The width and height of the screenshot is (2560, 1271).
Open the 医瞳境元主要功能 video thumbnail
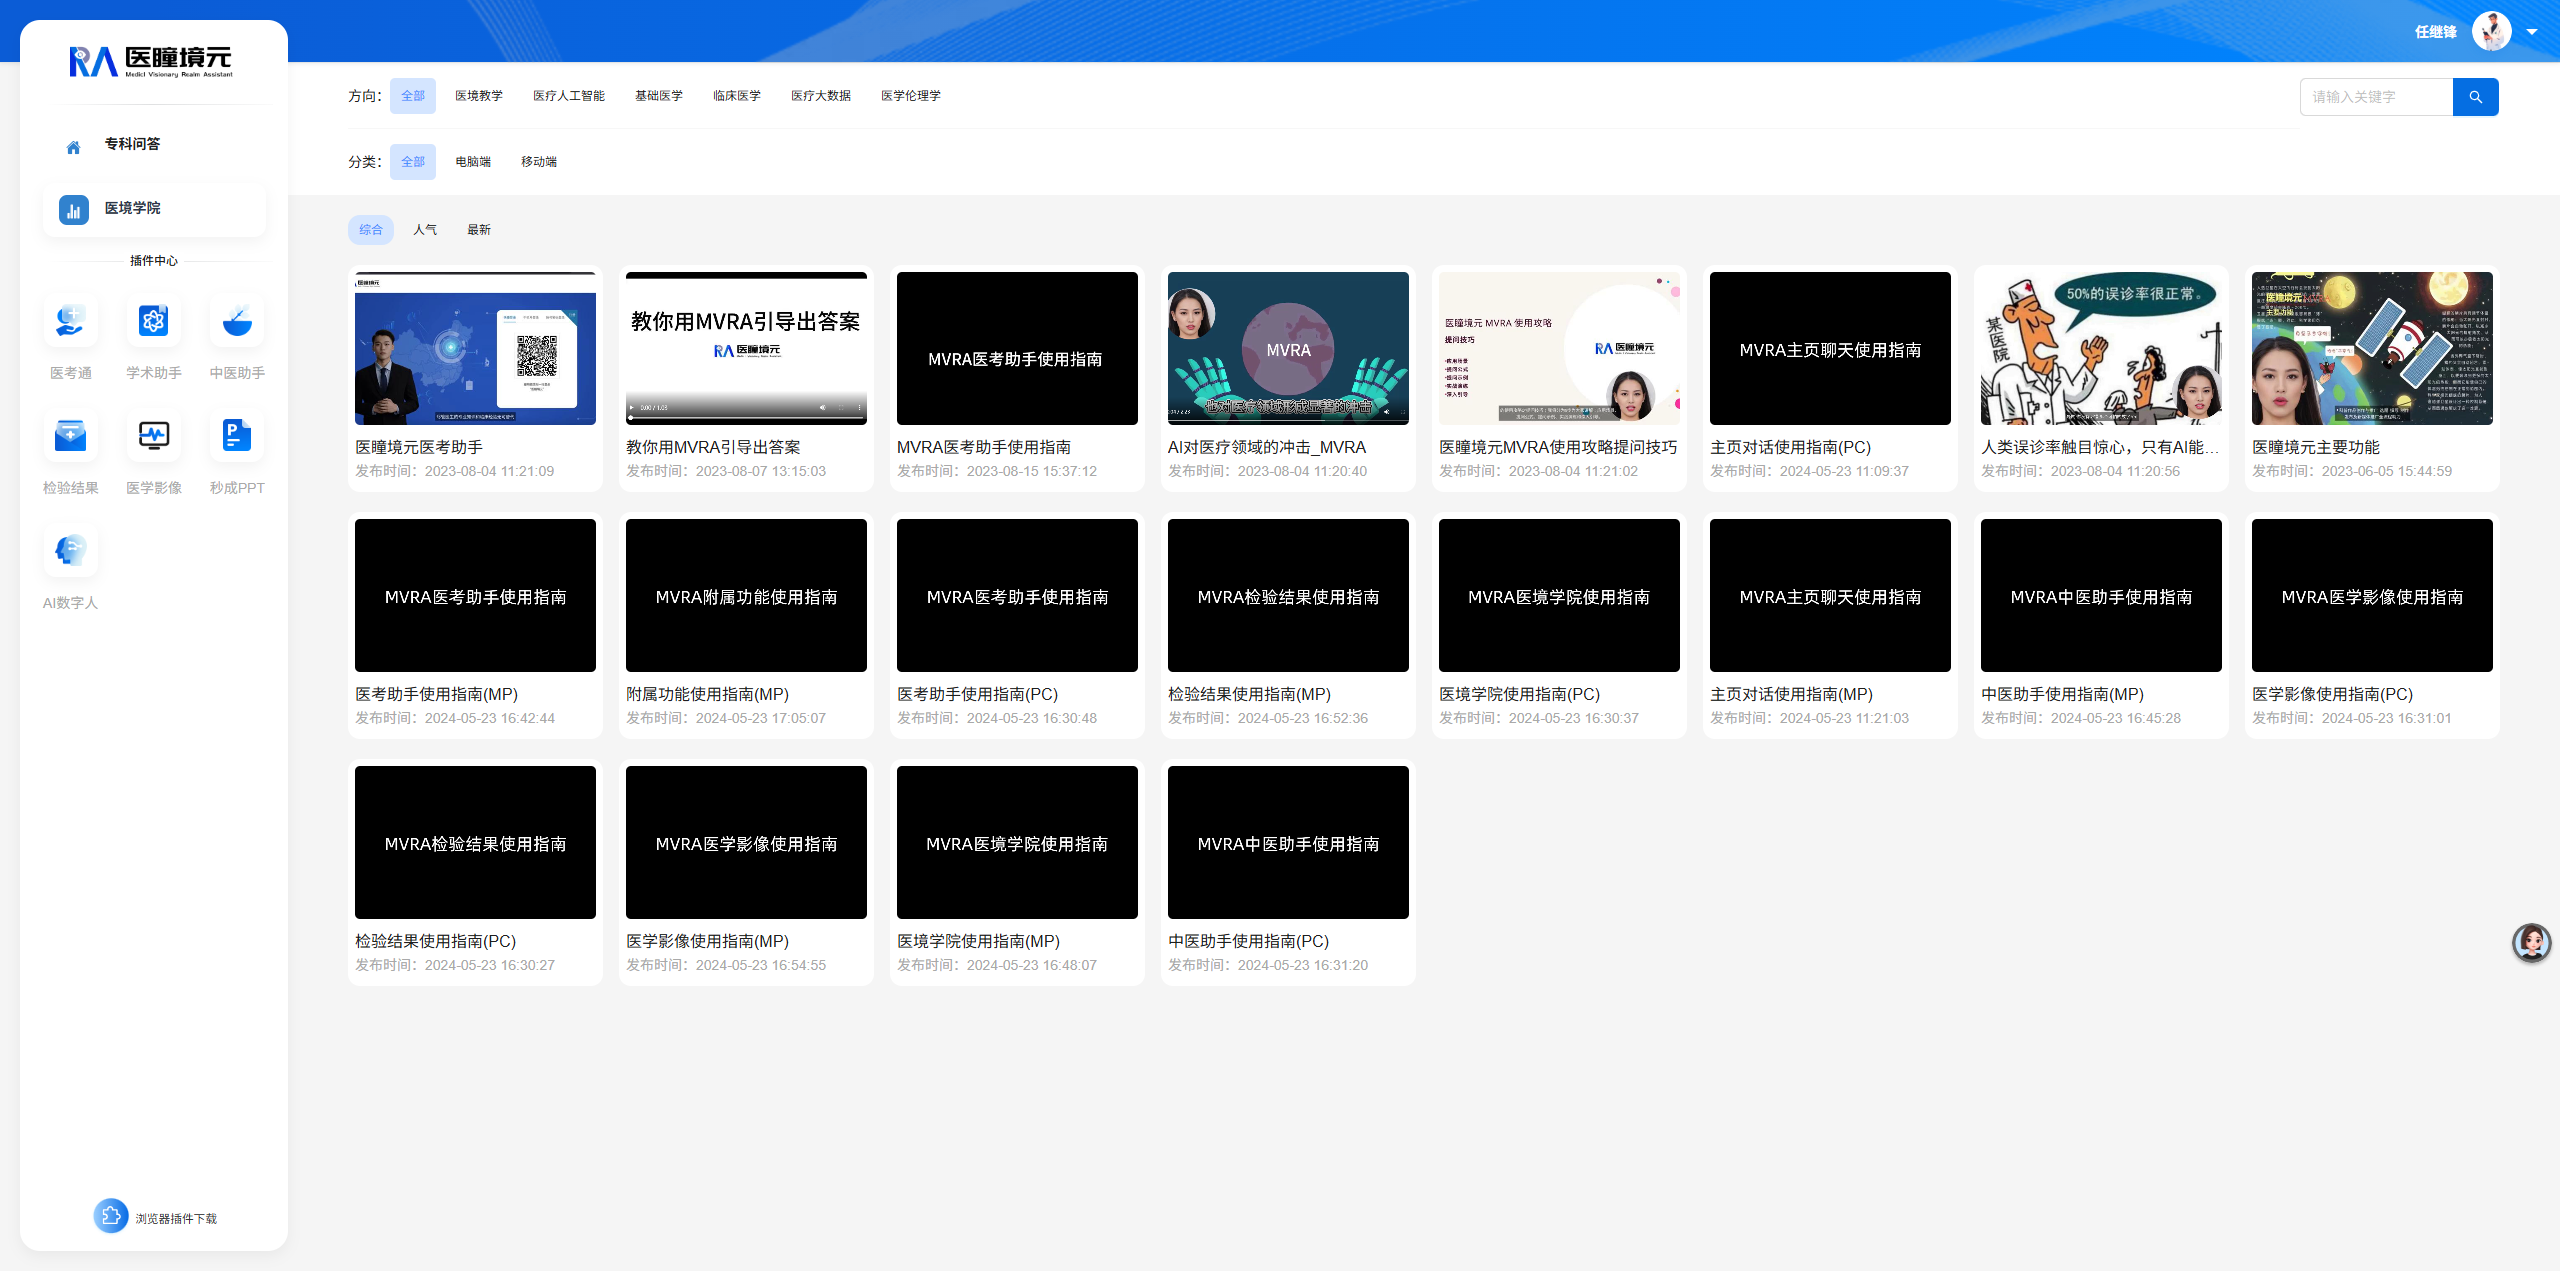[2372, 348]
